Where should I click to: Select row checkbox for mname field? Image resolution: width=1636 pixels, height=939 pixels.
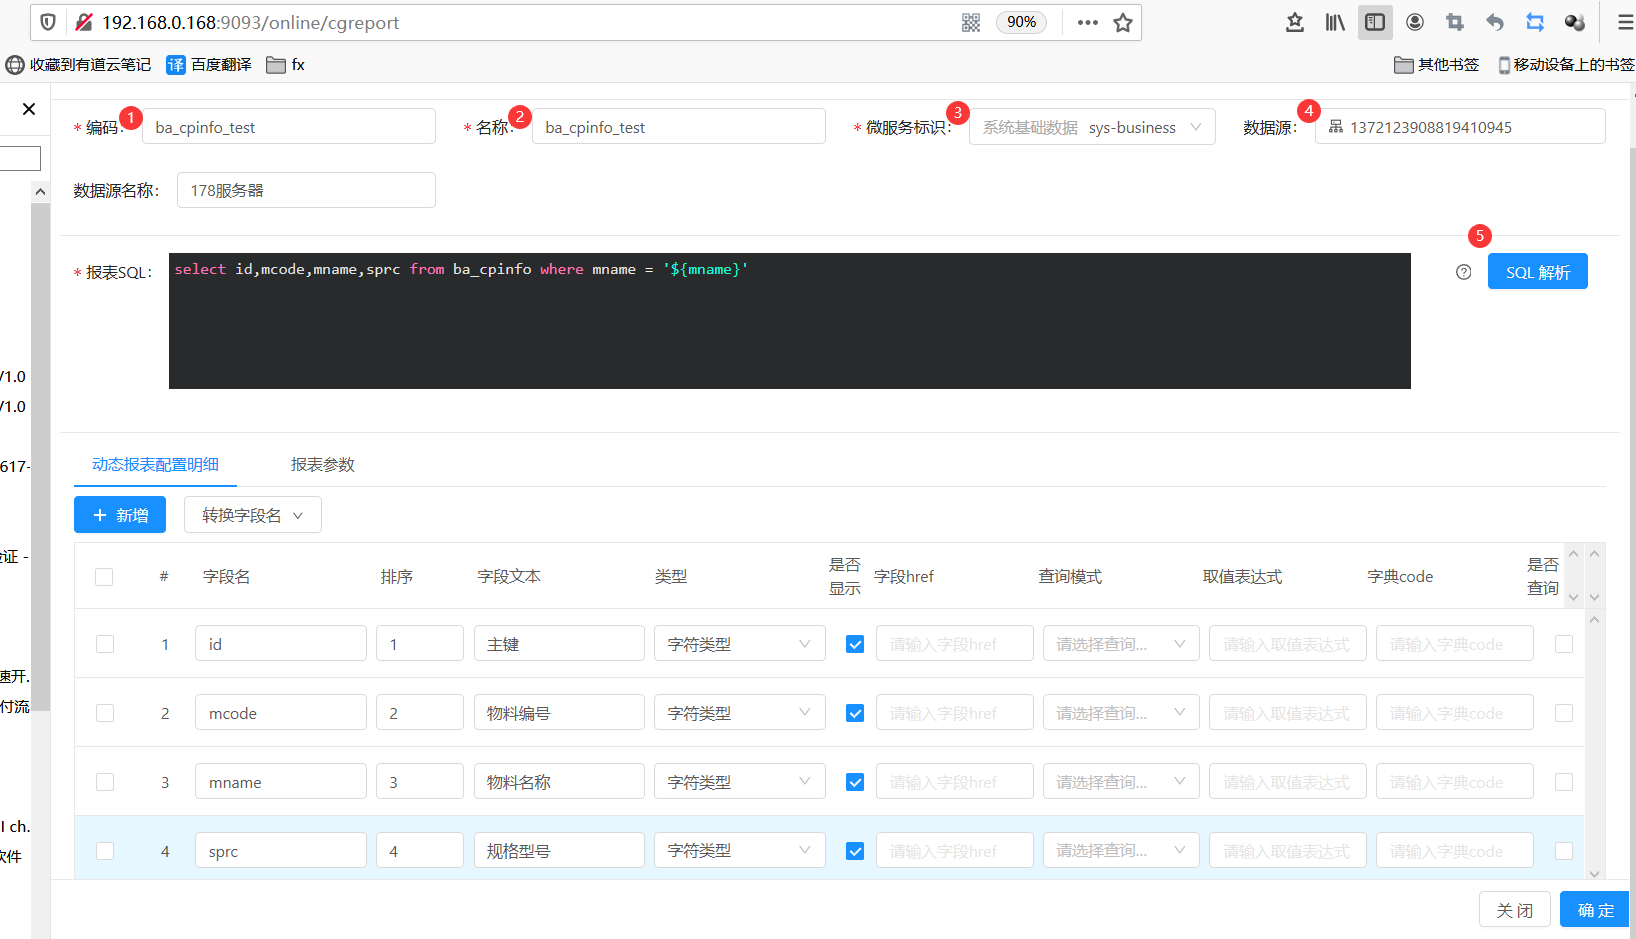pos(105,782)
